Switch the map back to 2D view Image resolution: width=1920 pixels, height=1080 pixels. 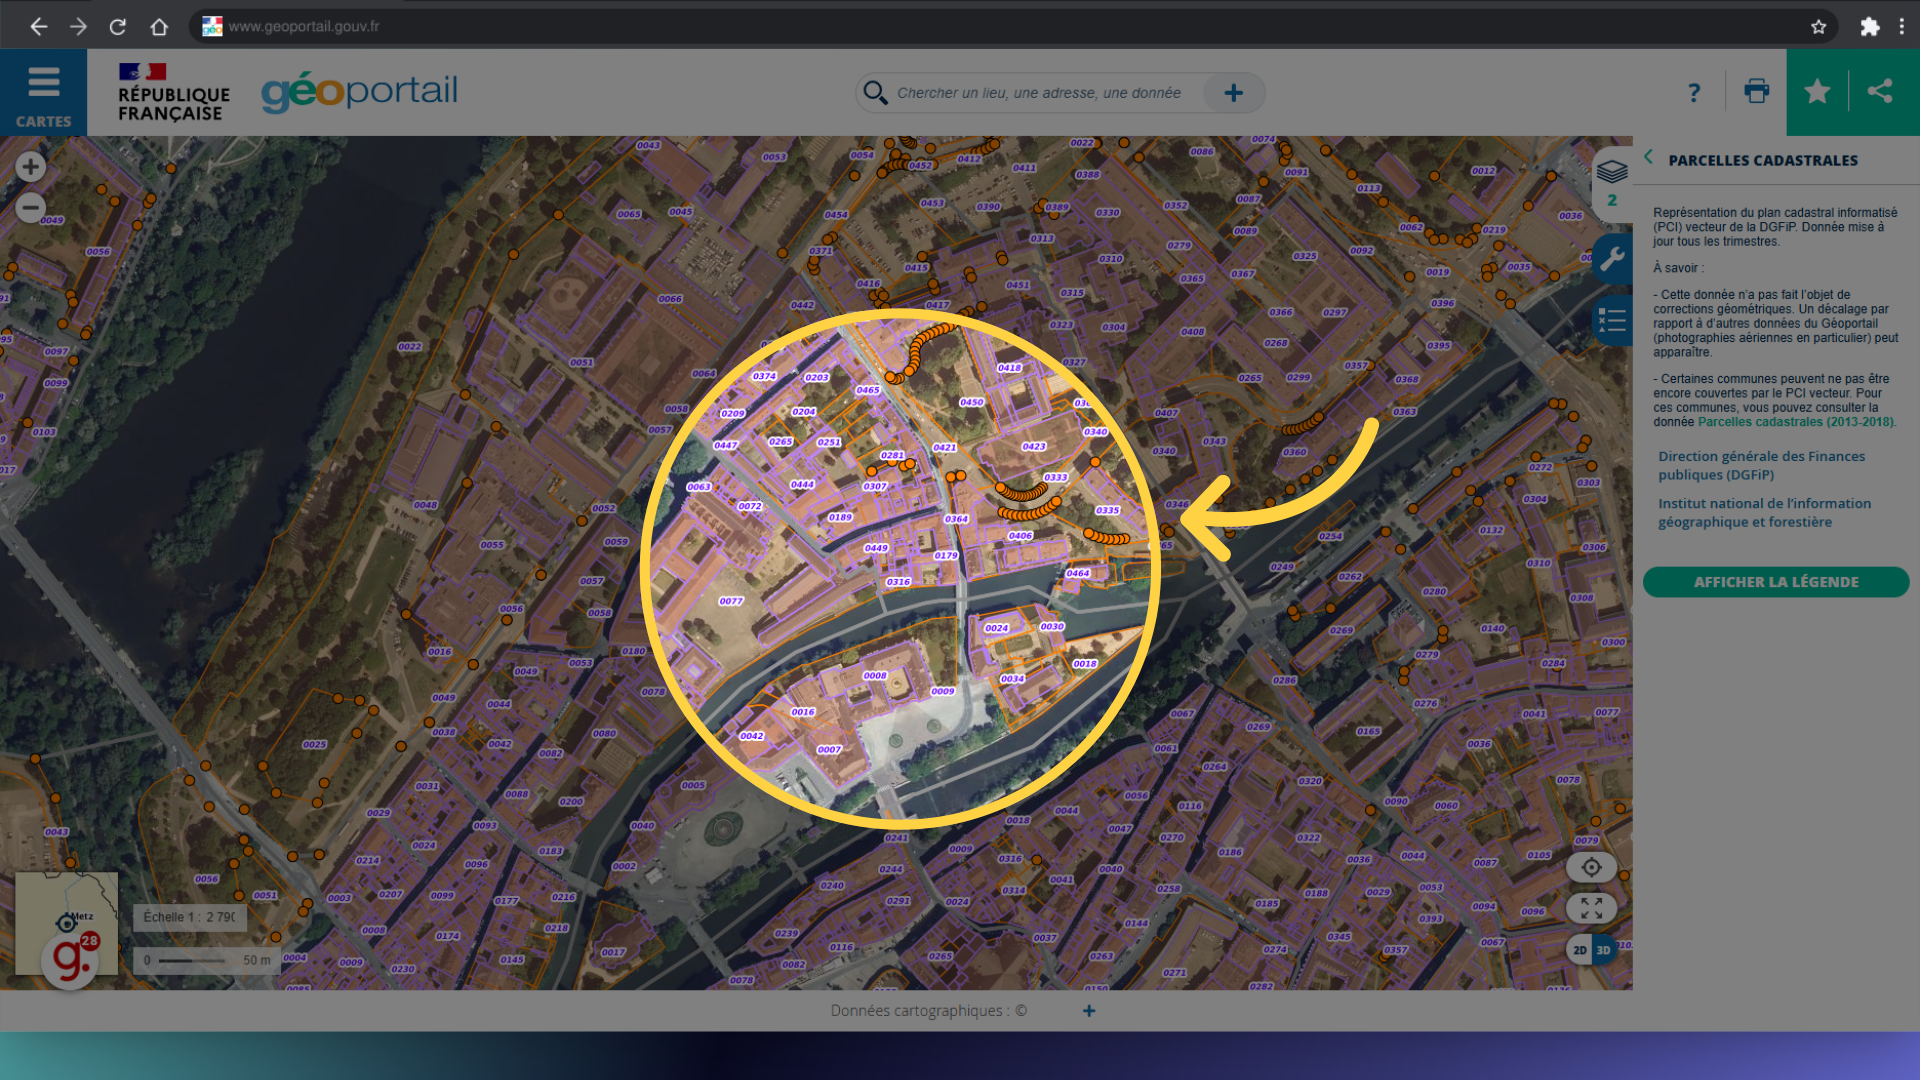tap(1580, 949)
